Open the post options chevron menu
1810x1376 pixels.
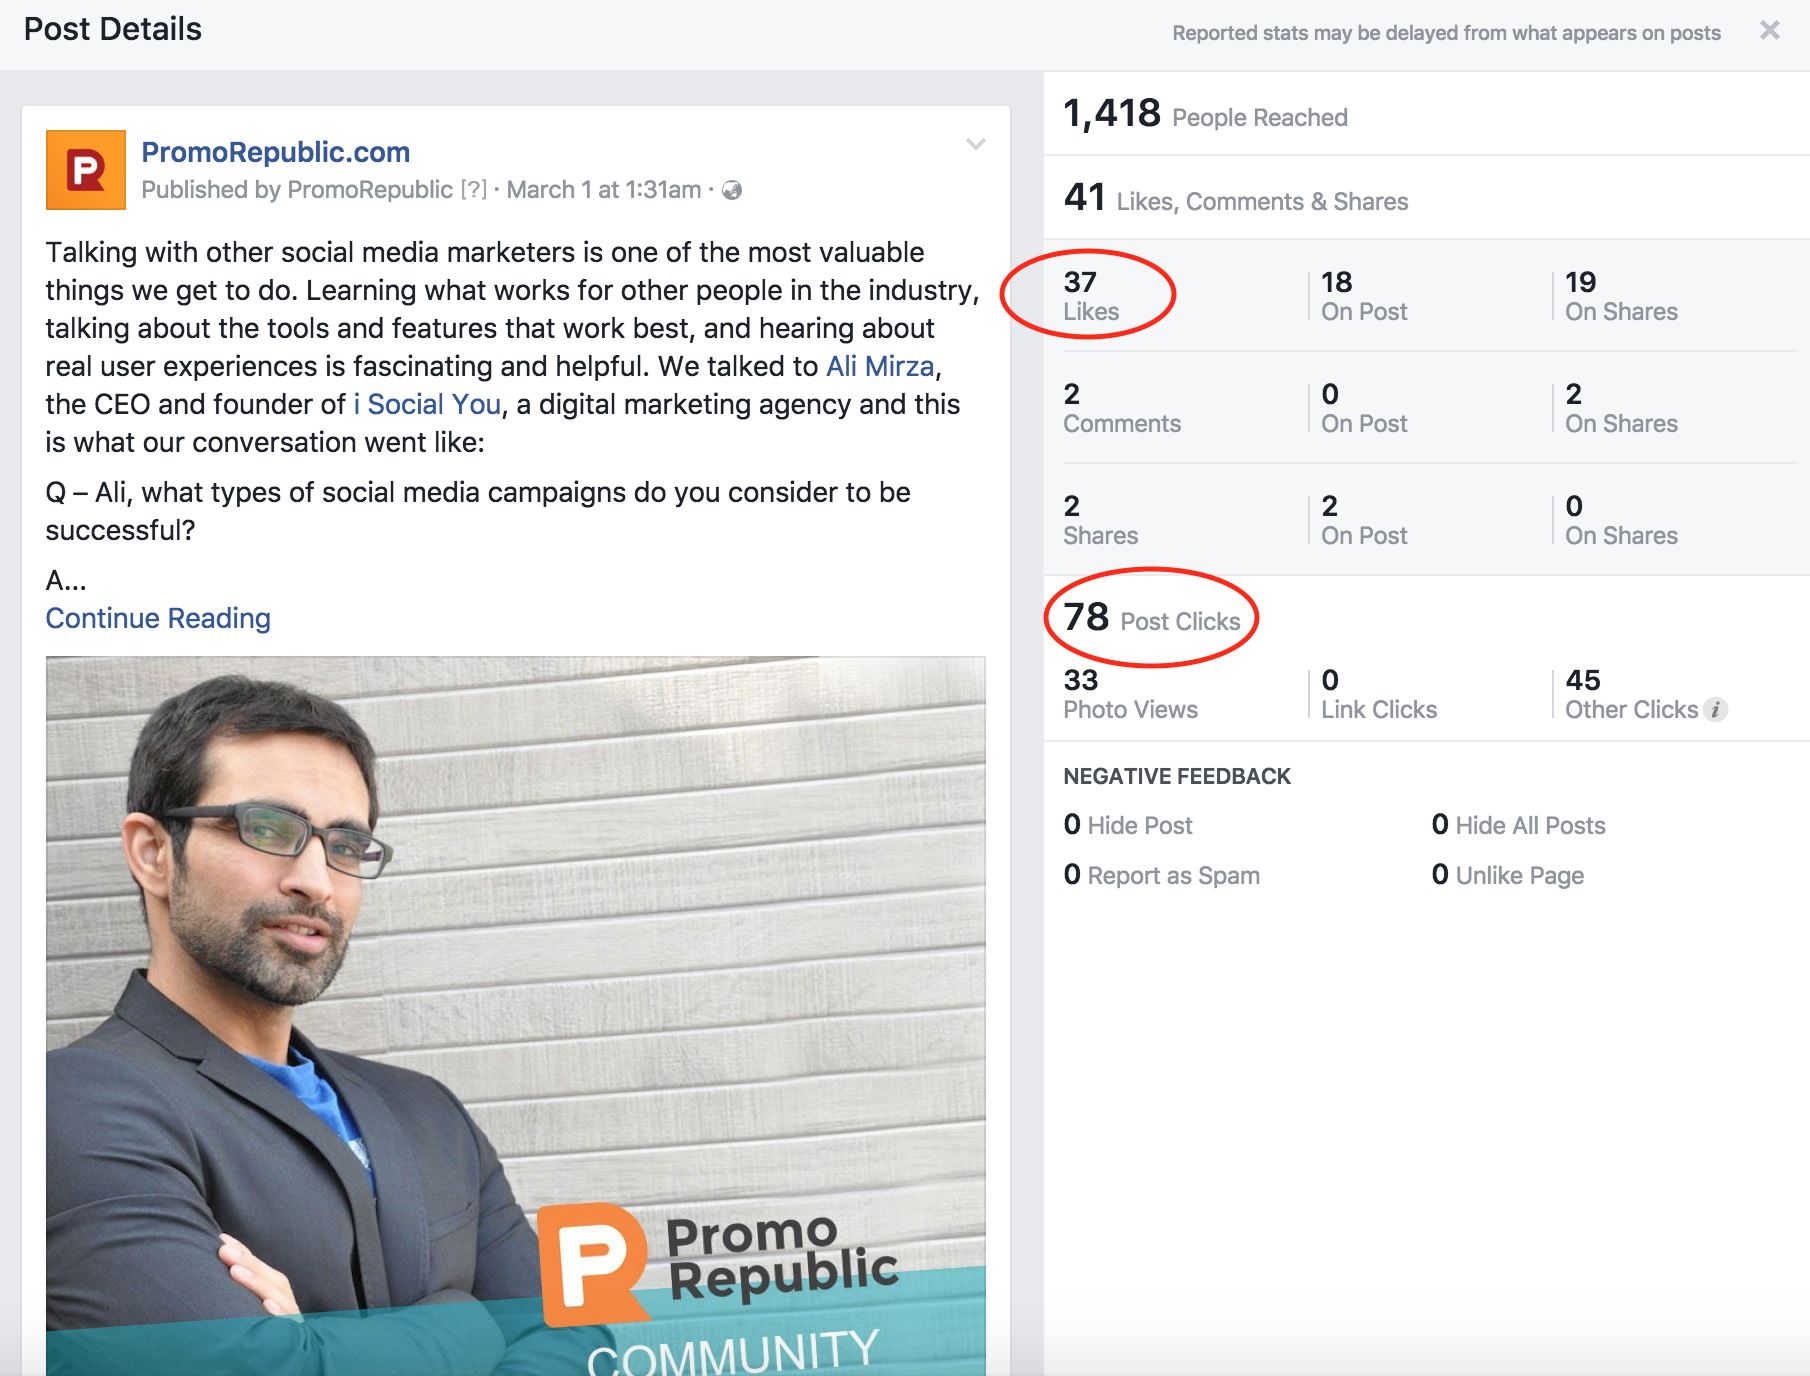[x=976, y=145]
